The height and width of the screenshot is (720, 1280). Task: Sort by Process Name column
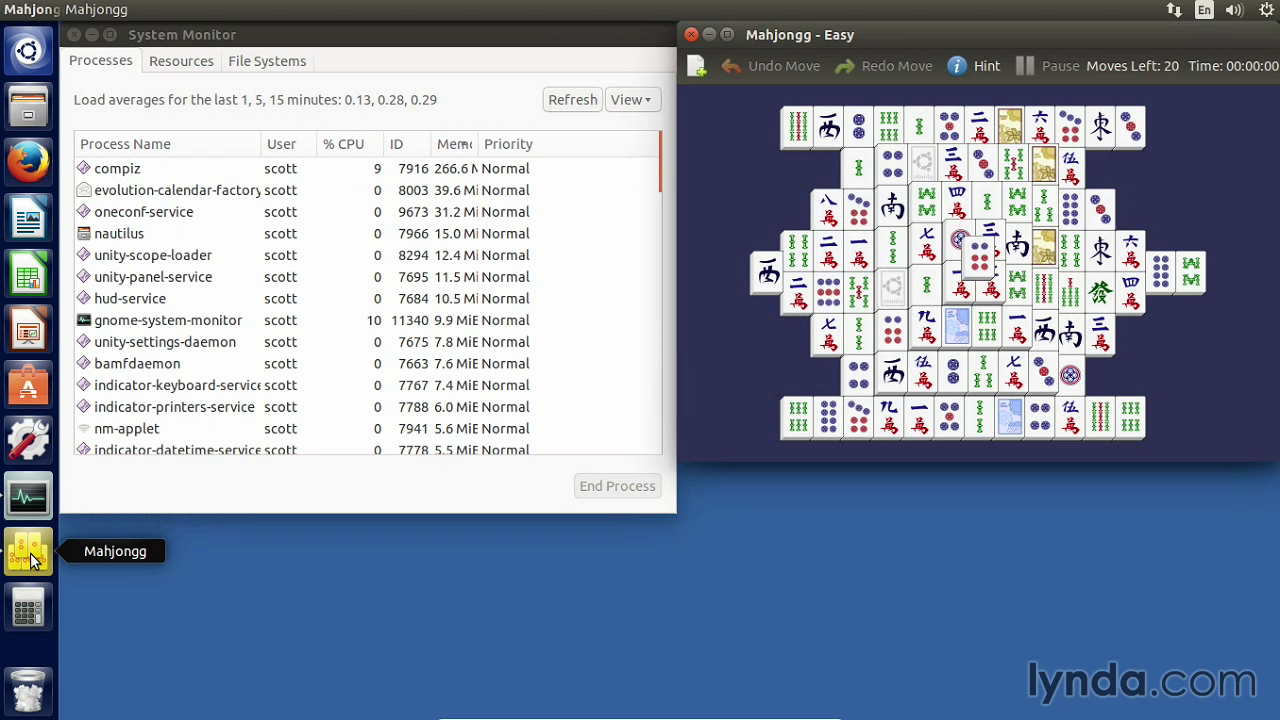167,144
